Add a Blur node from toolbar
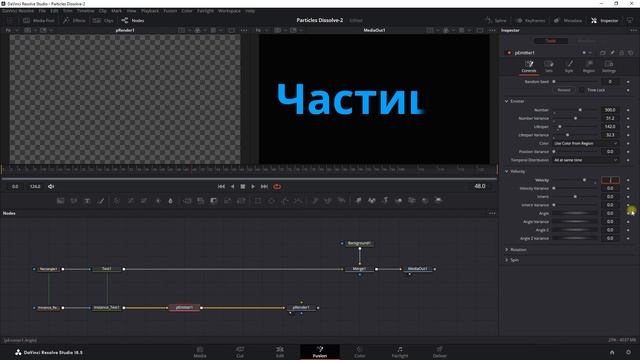 pos(171,201)
